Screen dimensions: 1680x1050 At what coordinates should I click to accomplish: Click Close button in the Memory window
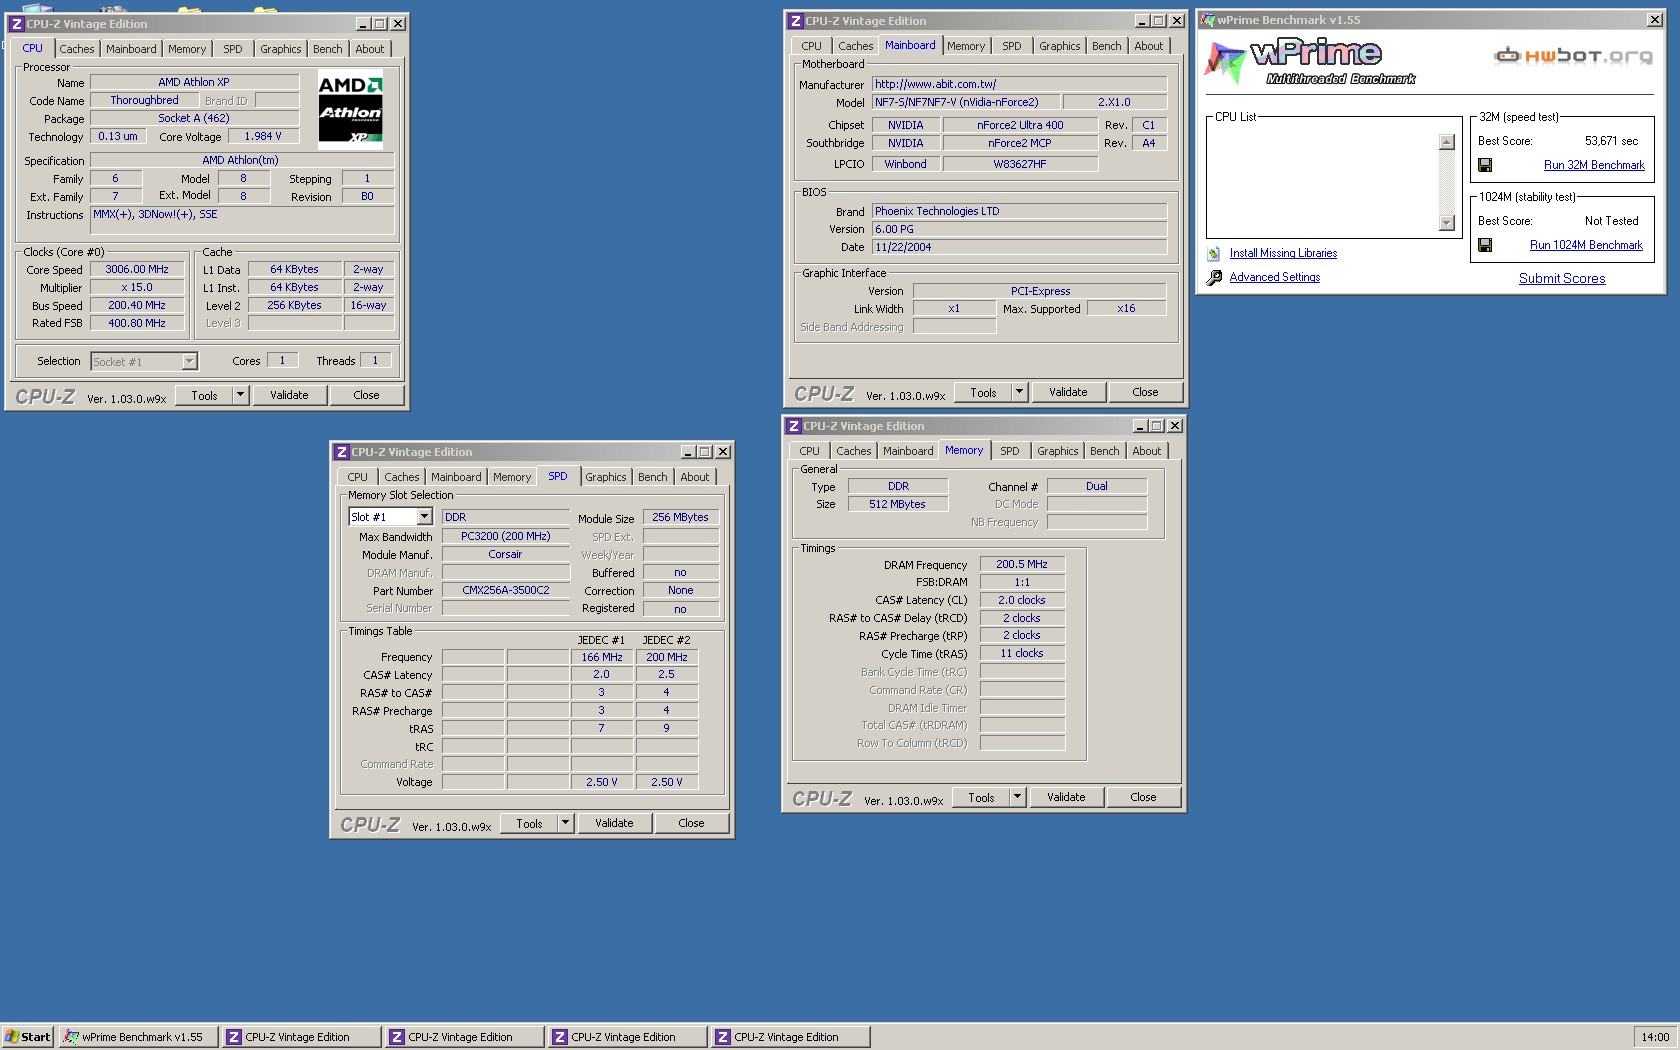[x=1143, y=797]
